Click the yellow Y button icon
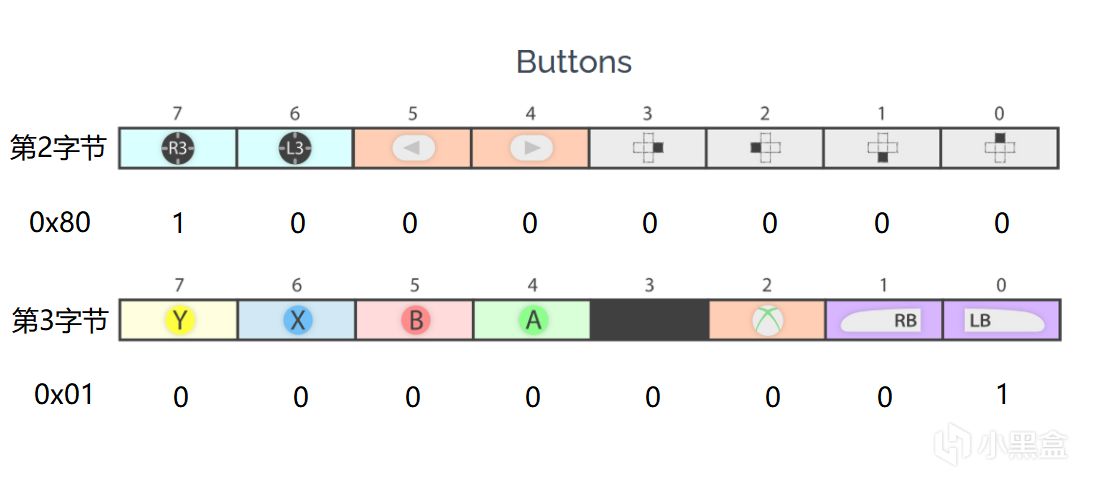The width and height of the screenshot is (1100, 479). click(x=179, y=320)
